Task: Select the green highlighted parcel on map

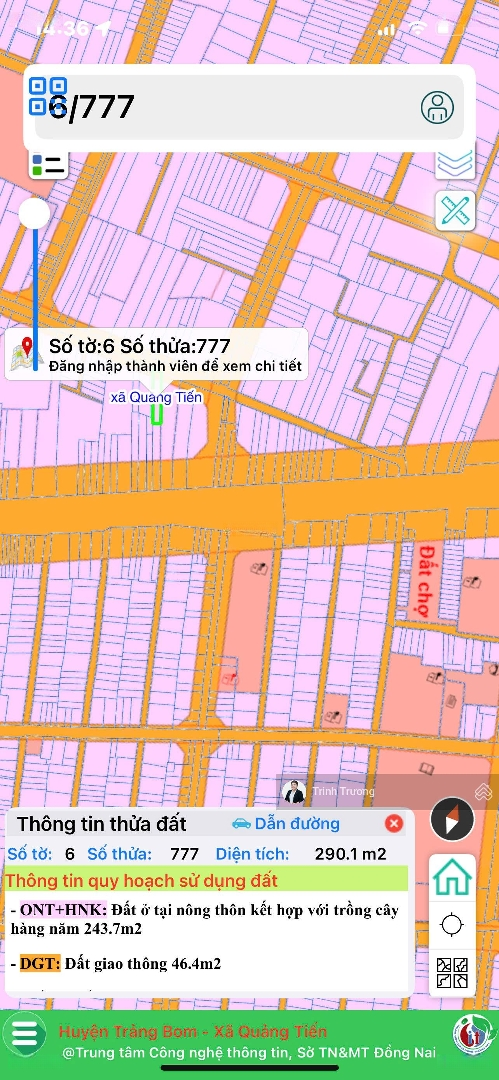Action: point(157,414)
